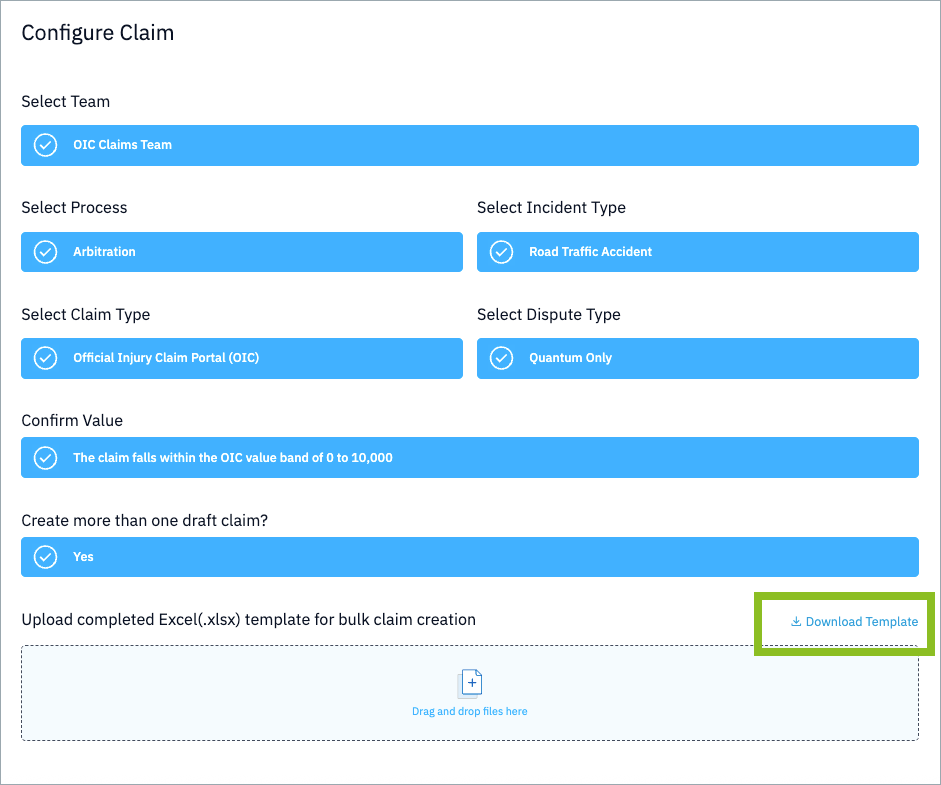Select the Arbitration process option

241,251
